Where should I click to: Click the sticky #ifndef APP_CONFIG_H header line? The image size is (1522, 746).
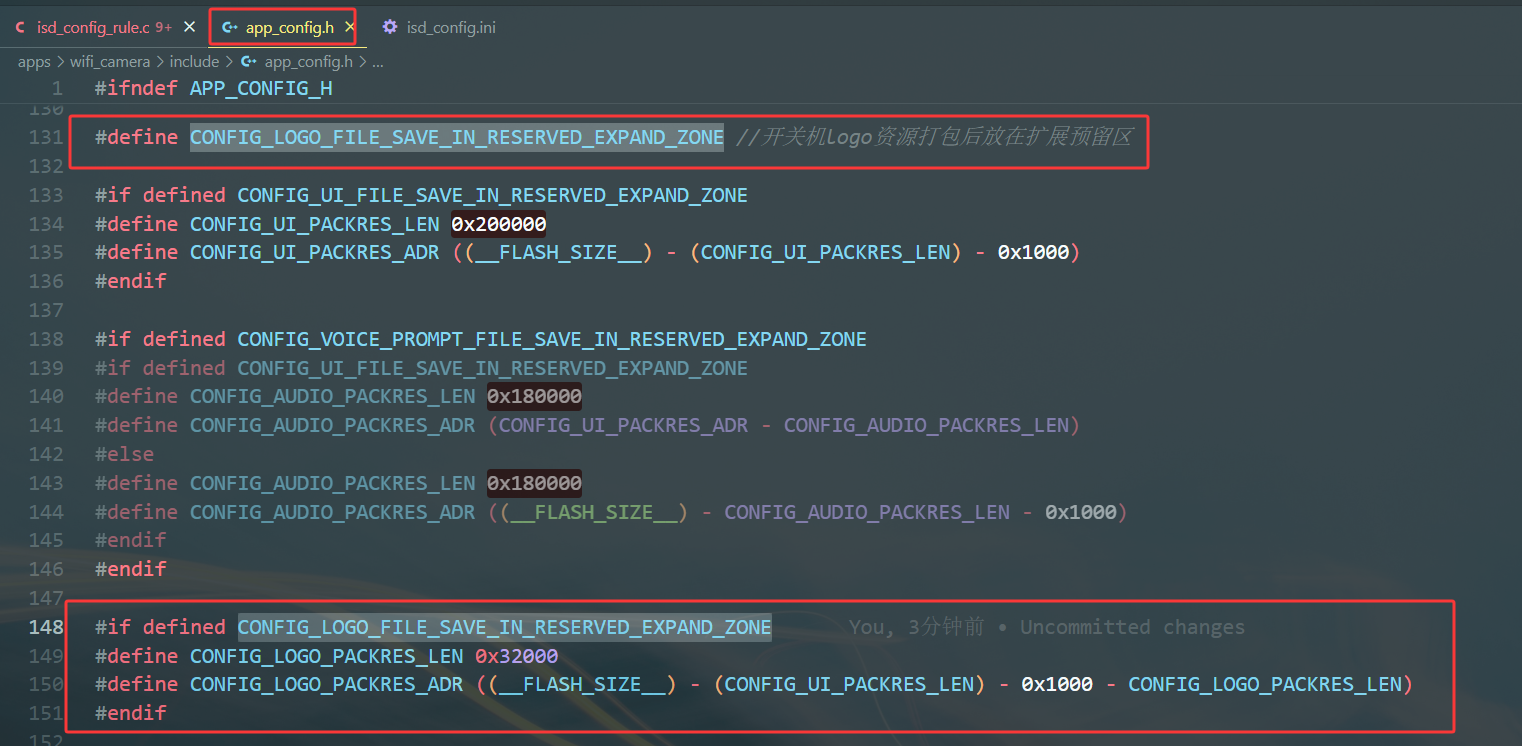click(214, 88)
